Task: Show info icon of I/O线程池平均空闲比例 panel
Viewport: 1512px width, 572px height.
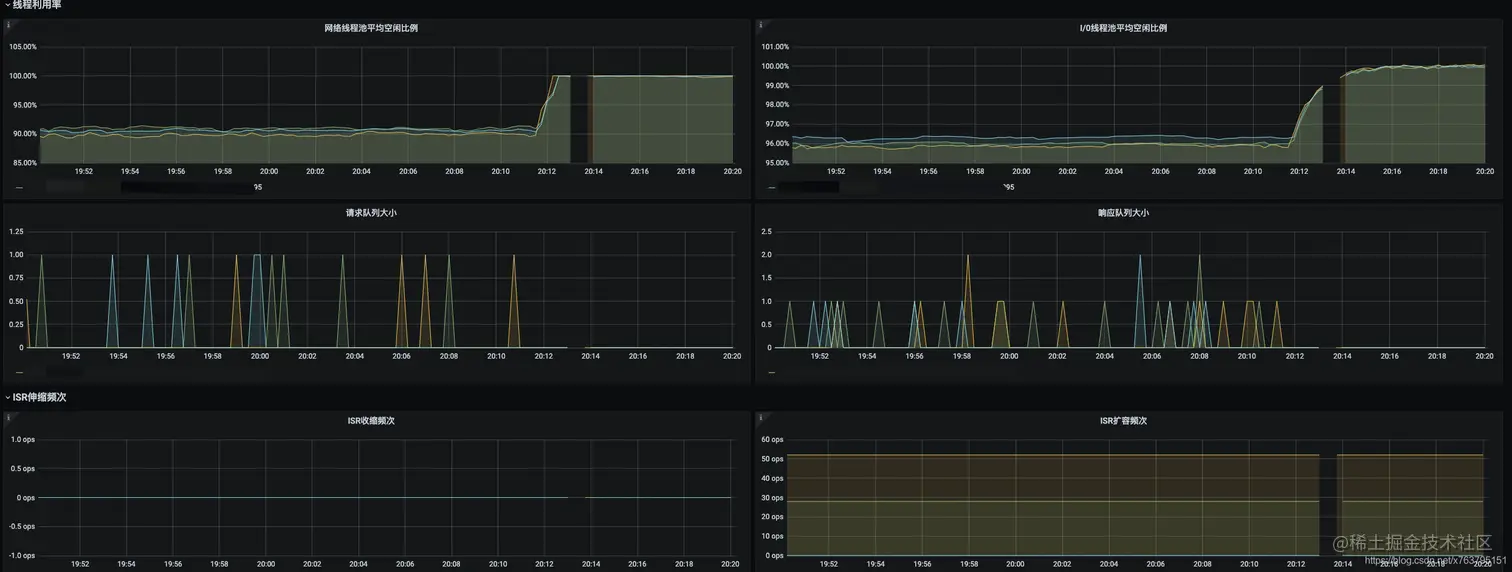Action: pyautogui.click(x=760, y=24)
